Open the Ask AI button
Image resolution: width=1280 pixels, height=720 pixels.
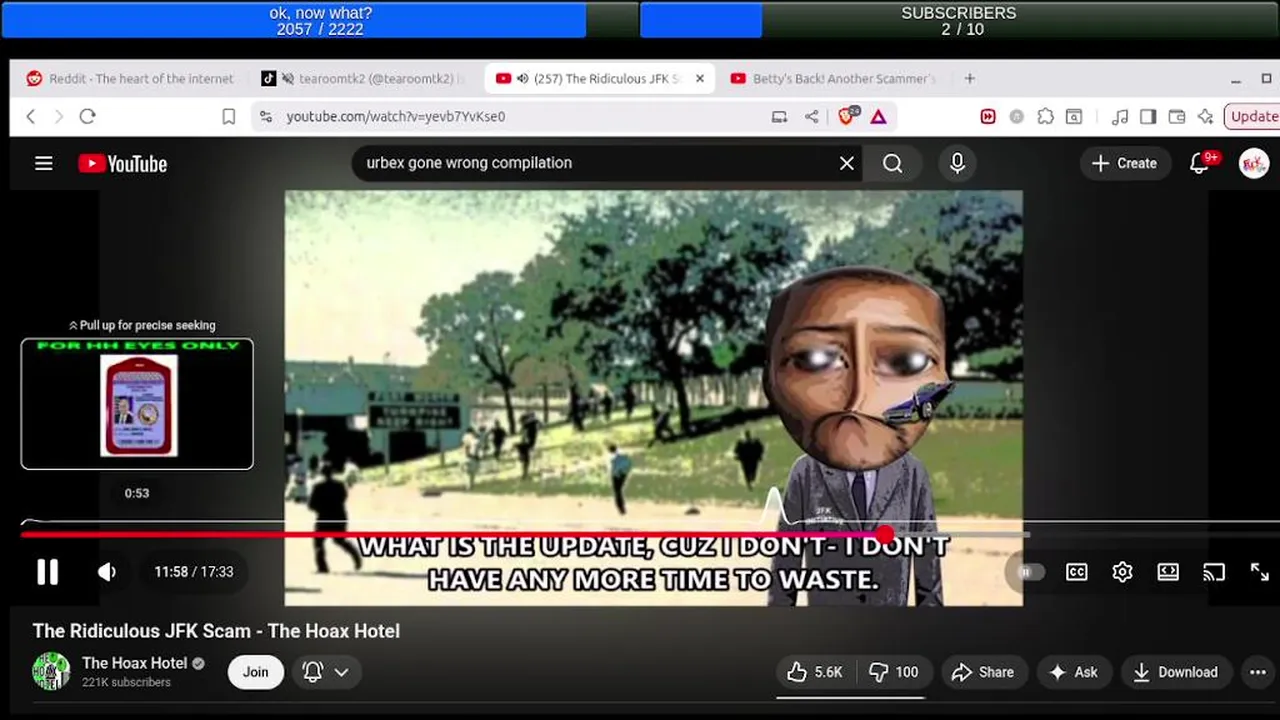coord(1073,672)
